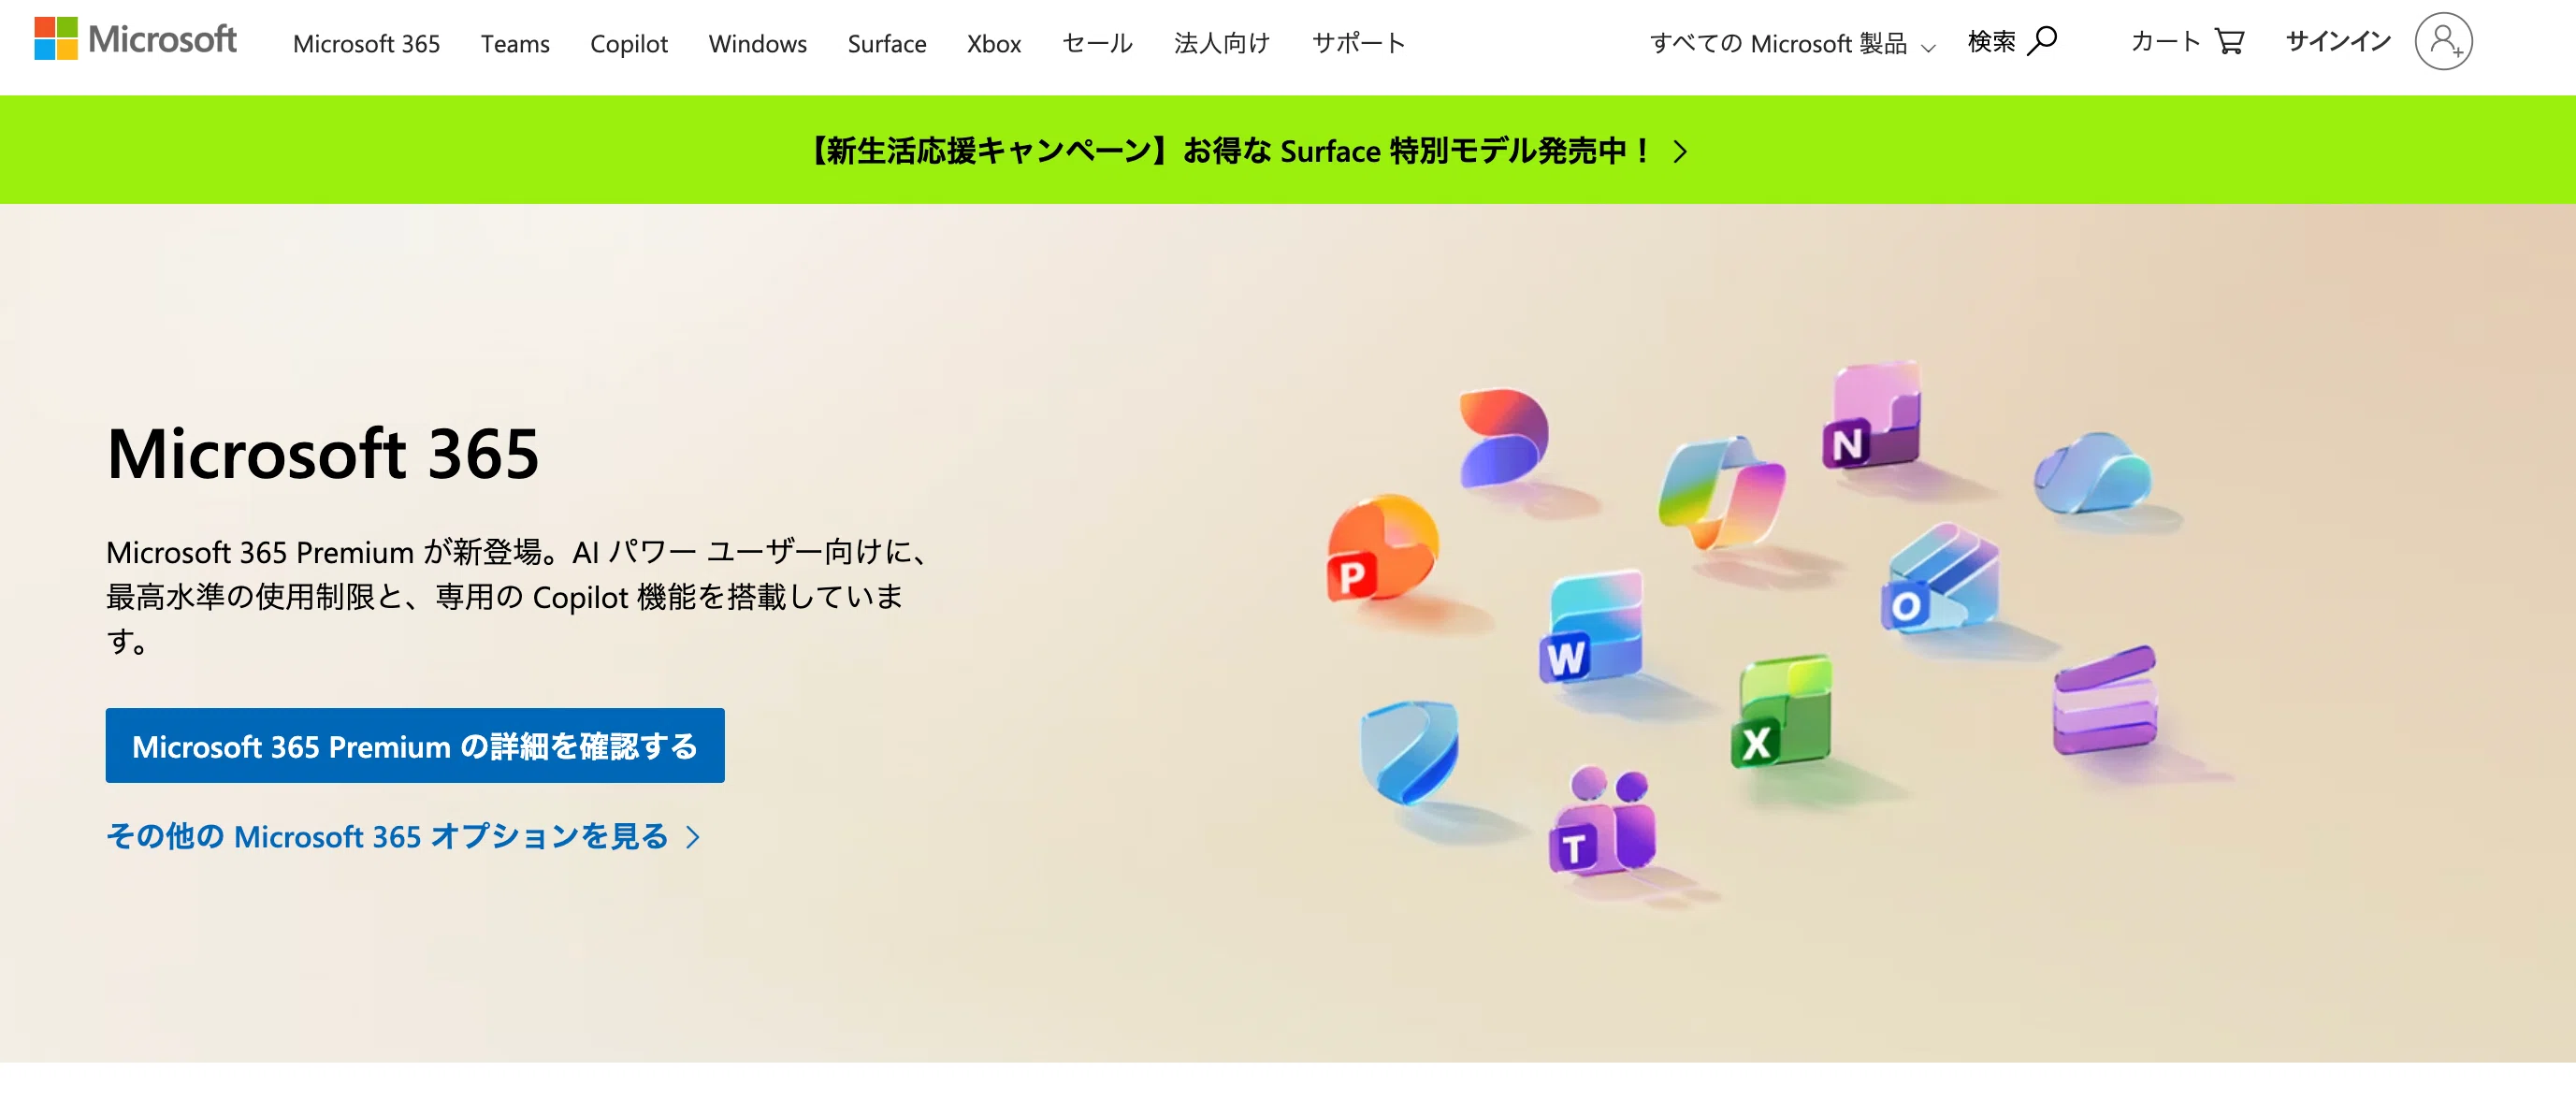Screen dimensions: 2576x1100
Task: Open 法人向け nav menu item
Action: click(x=1222, y=43)
